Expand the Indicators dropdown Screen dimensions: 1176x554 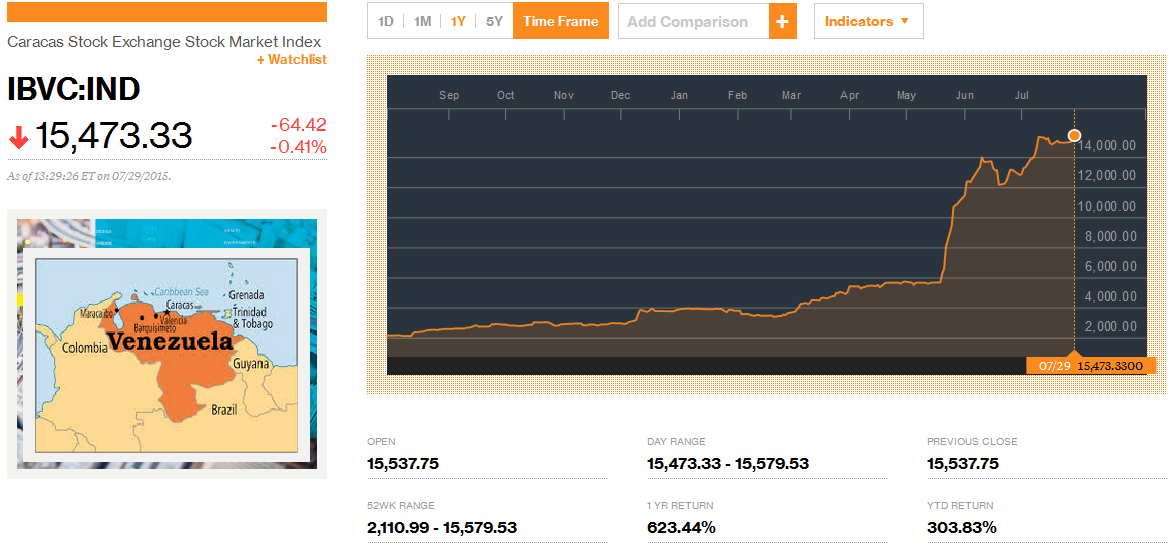(x=868, y=21)
